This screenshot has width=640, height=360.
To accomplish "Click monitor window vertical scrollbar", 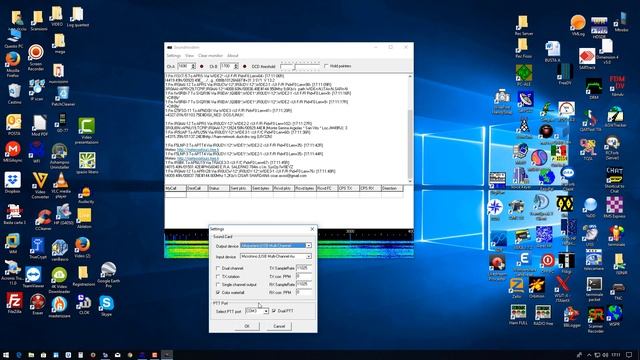I will click(x=410, y=128).
